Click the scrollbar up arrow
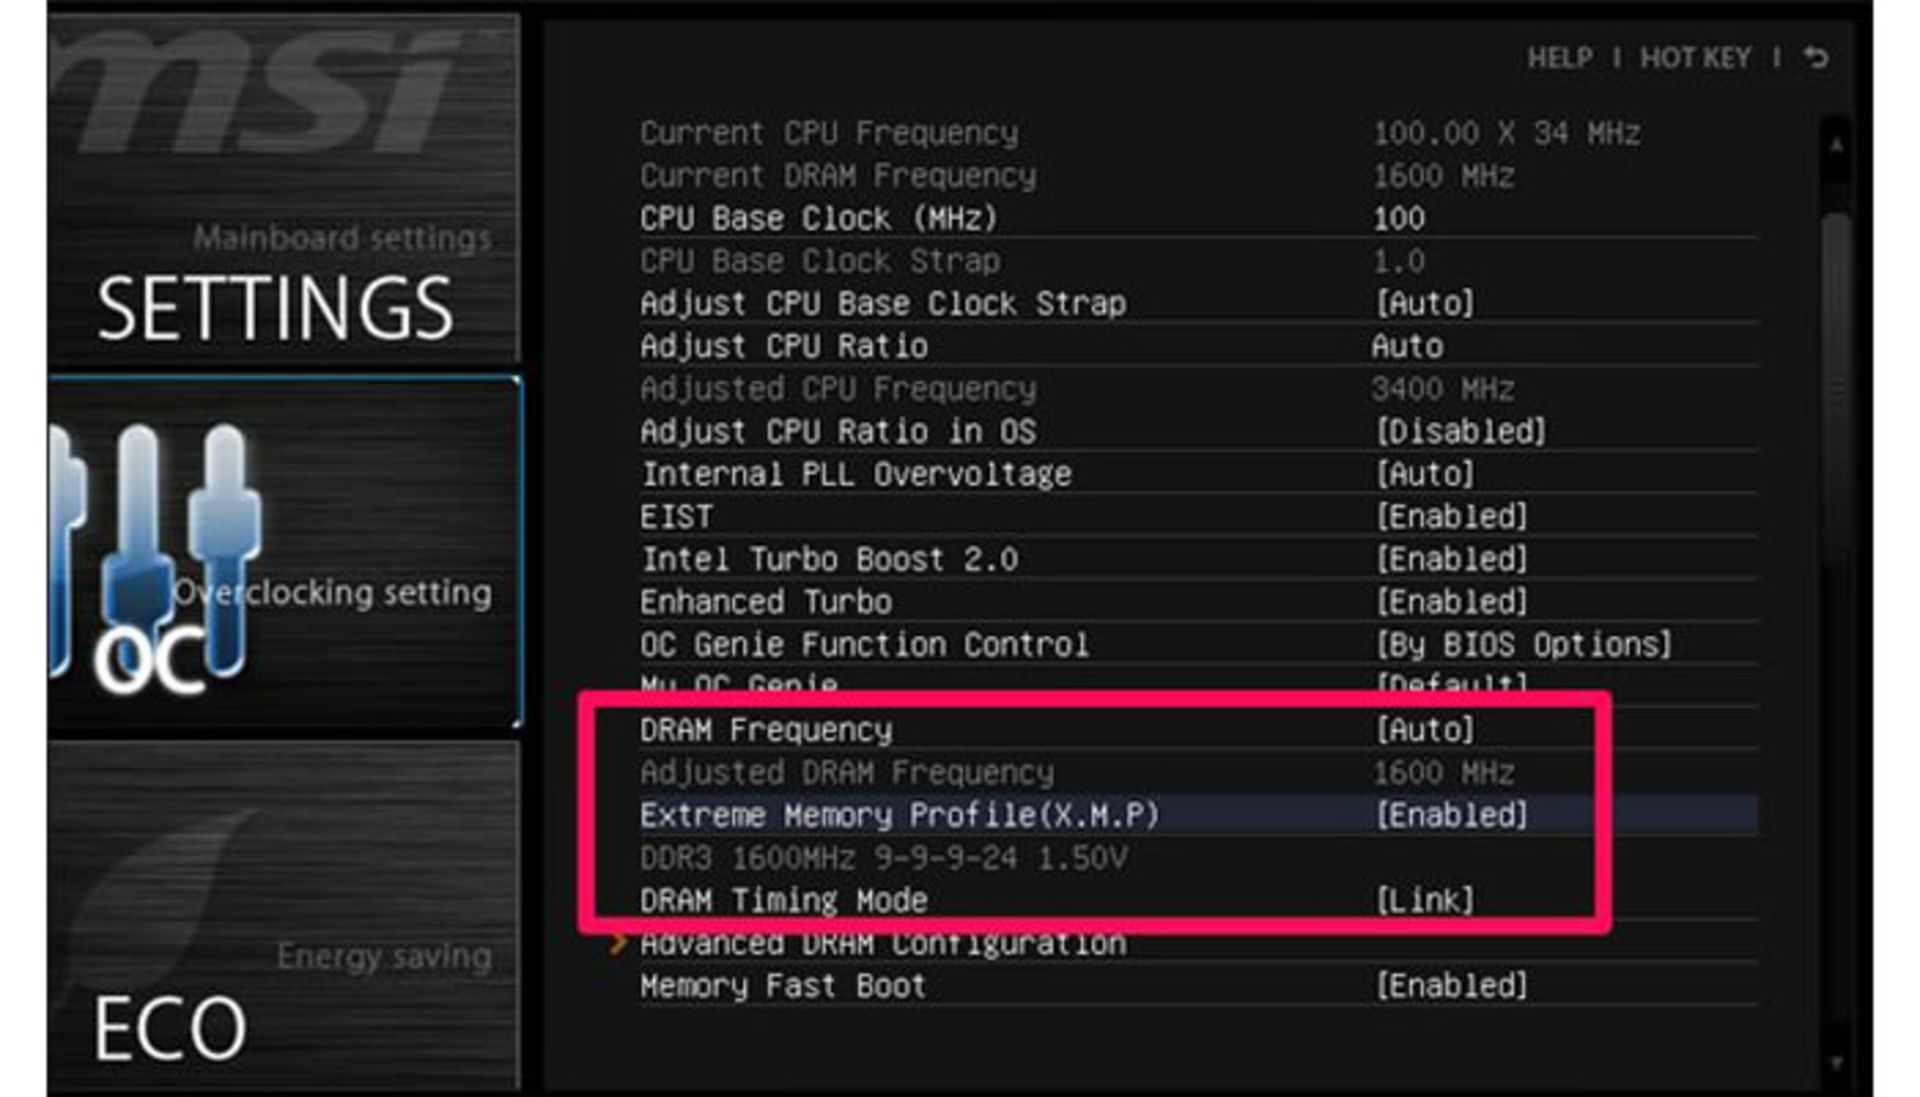Viewport: 1920px width, 1097px height. pyautogui.click(x=1836, y=146)
